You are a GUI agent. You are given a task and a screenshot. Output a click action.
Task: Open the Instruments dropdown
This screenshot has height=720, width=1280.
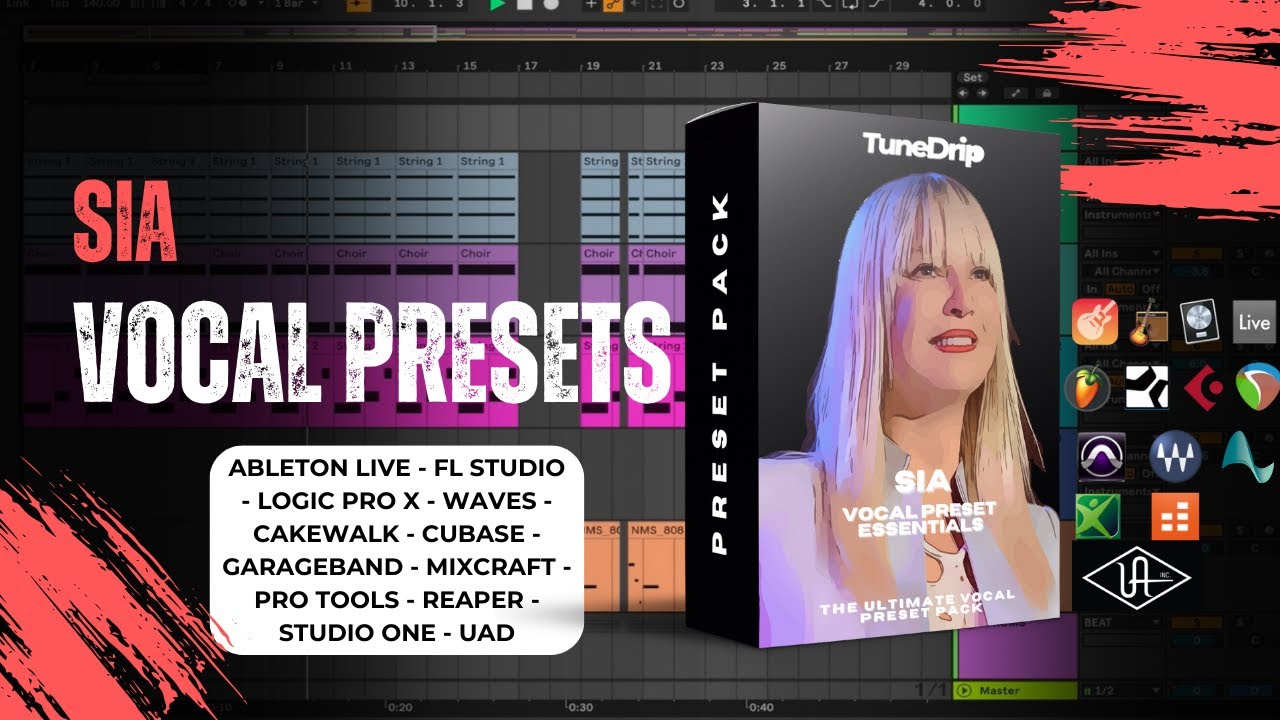[x=1122, y=214]
